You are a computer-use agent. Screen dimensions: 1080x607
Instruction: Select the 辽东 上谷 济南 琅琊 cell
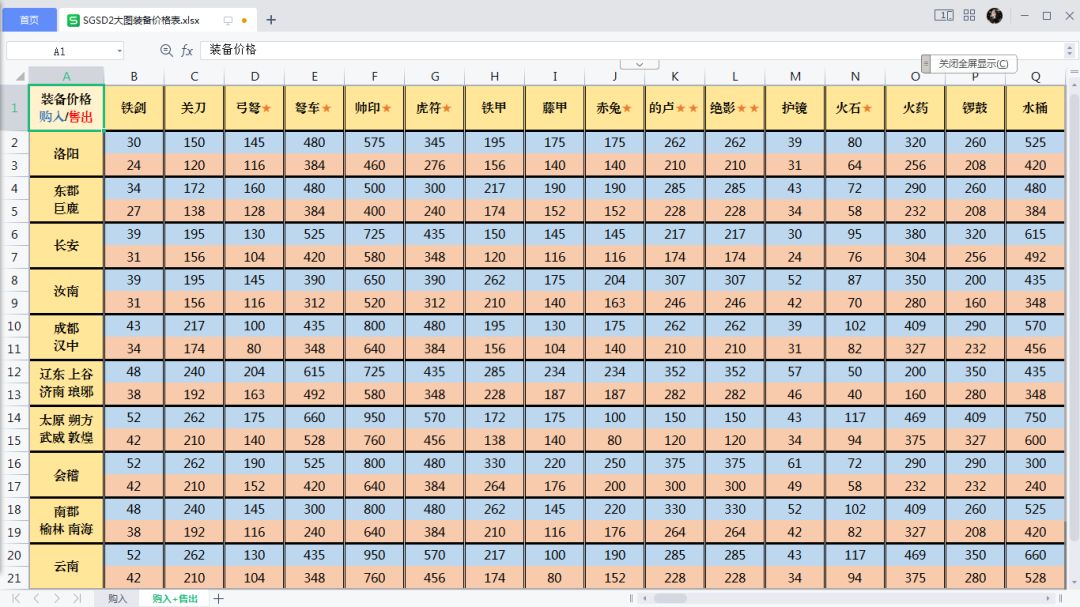(66, 383)
